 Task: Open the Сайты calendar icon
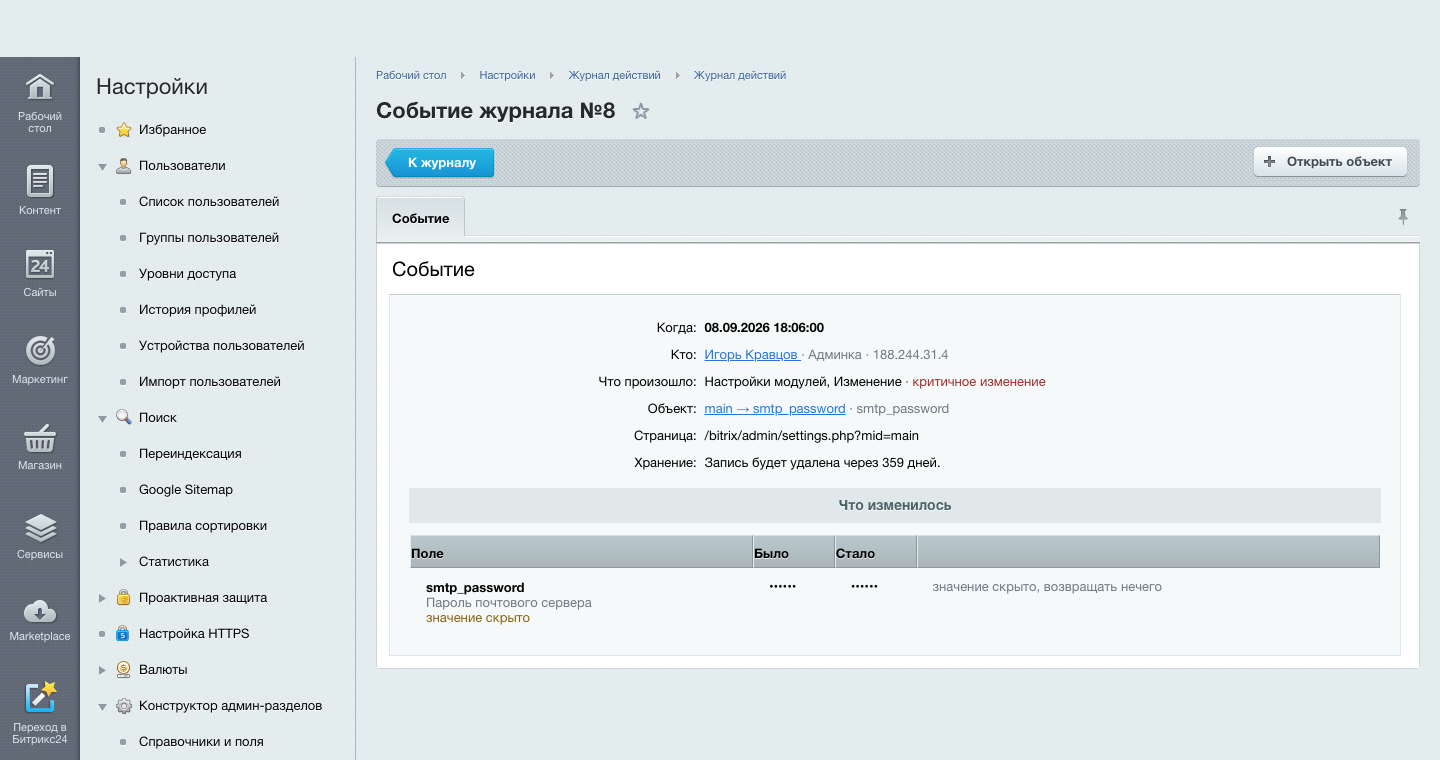(40, 264)
